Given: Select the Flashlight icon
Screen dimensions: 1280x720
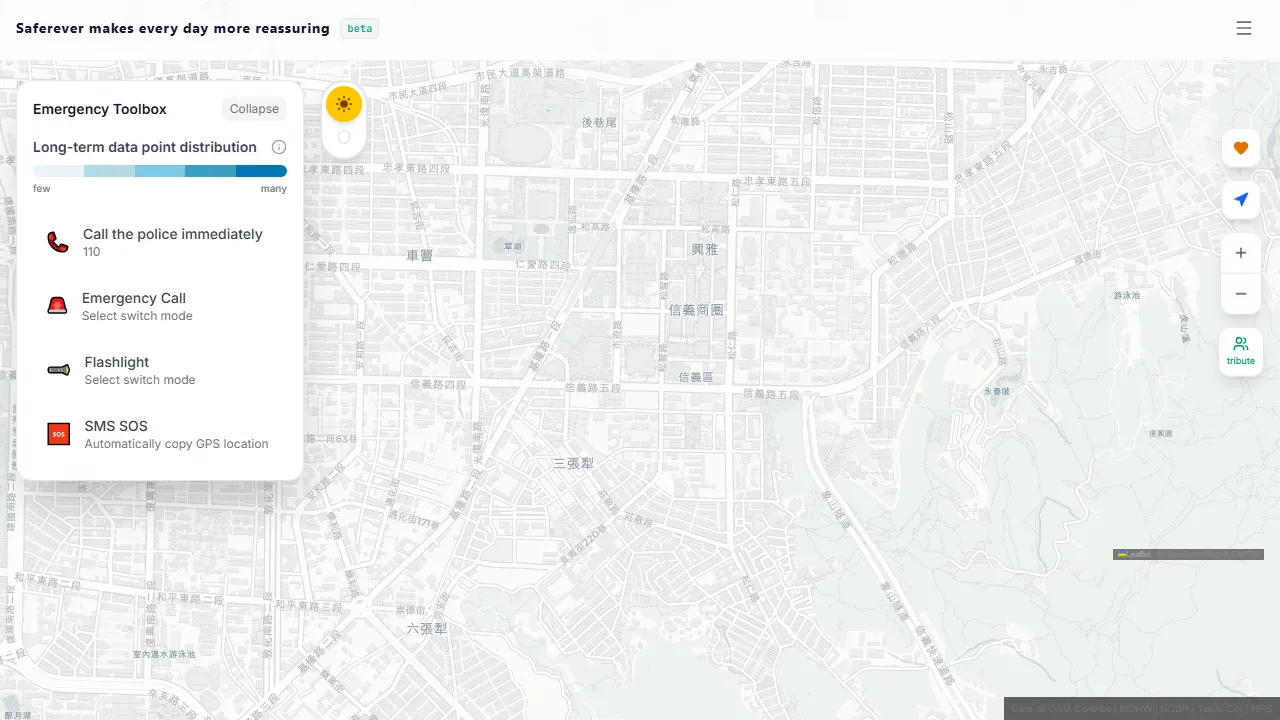Looking at the screenshot, I should point(57,369).
